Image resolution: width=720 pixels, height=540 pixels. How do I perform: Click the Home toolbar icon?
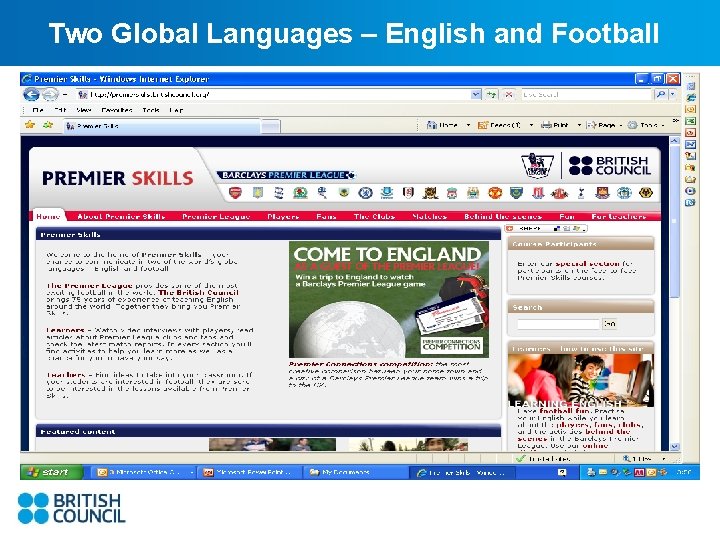click(432, 125)
